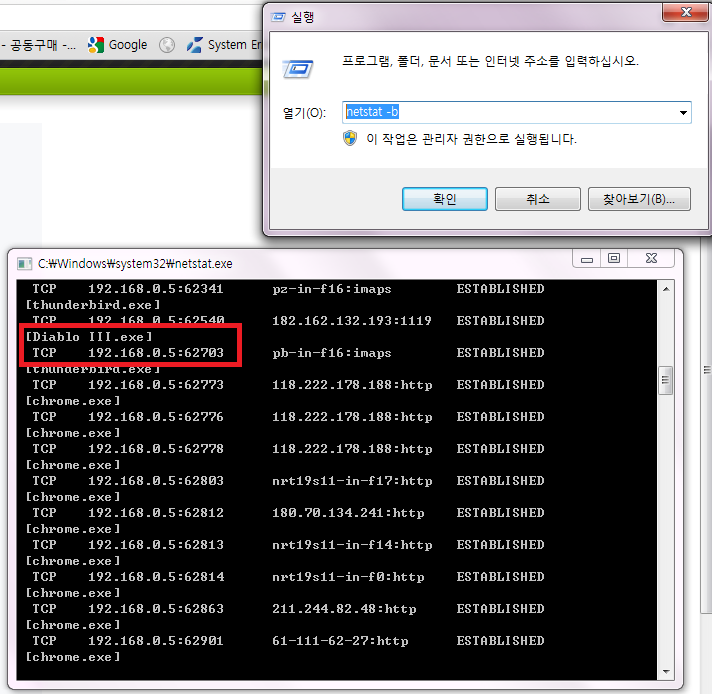Expand the 열기 command history dropdown

click(683, 112)
